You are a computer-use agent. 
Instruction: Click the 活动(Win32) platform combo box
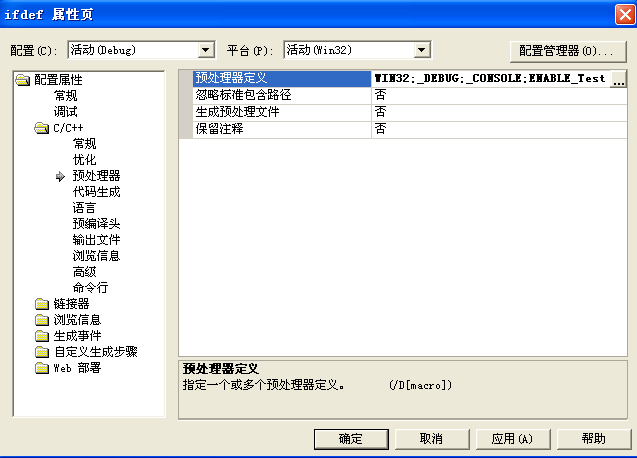click(x=357, y=50)
